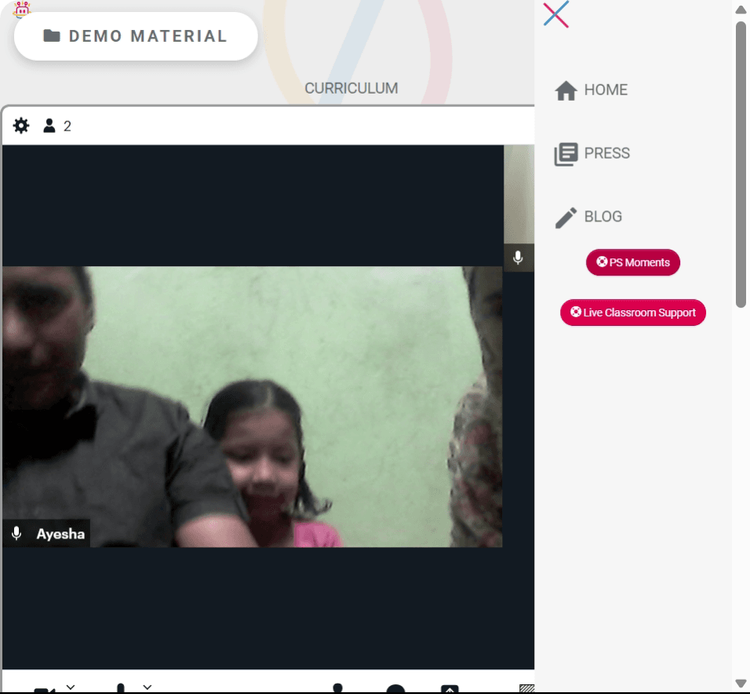This screenshot has width=750, height=694.
Task: Click the scrollbar down arrow
Action: pos(741,683)
